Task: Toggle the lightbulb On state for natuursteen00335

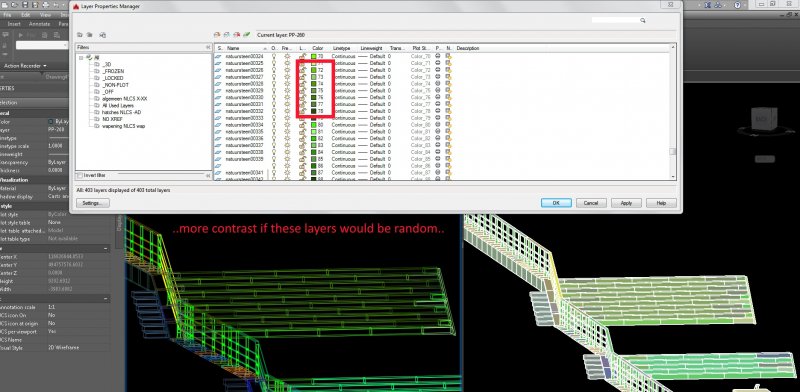Action: pyautogui.click(x=274, y=132)
